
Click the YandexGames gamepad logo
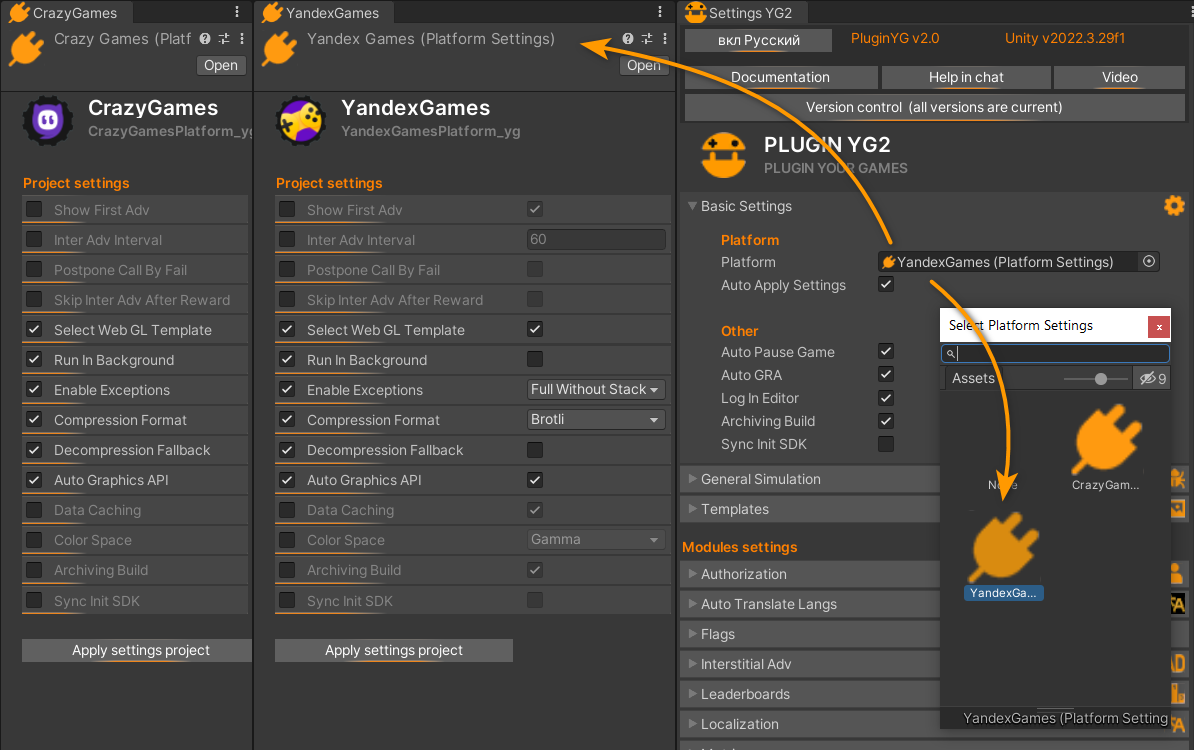tap(301, 120)
